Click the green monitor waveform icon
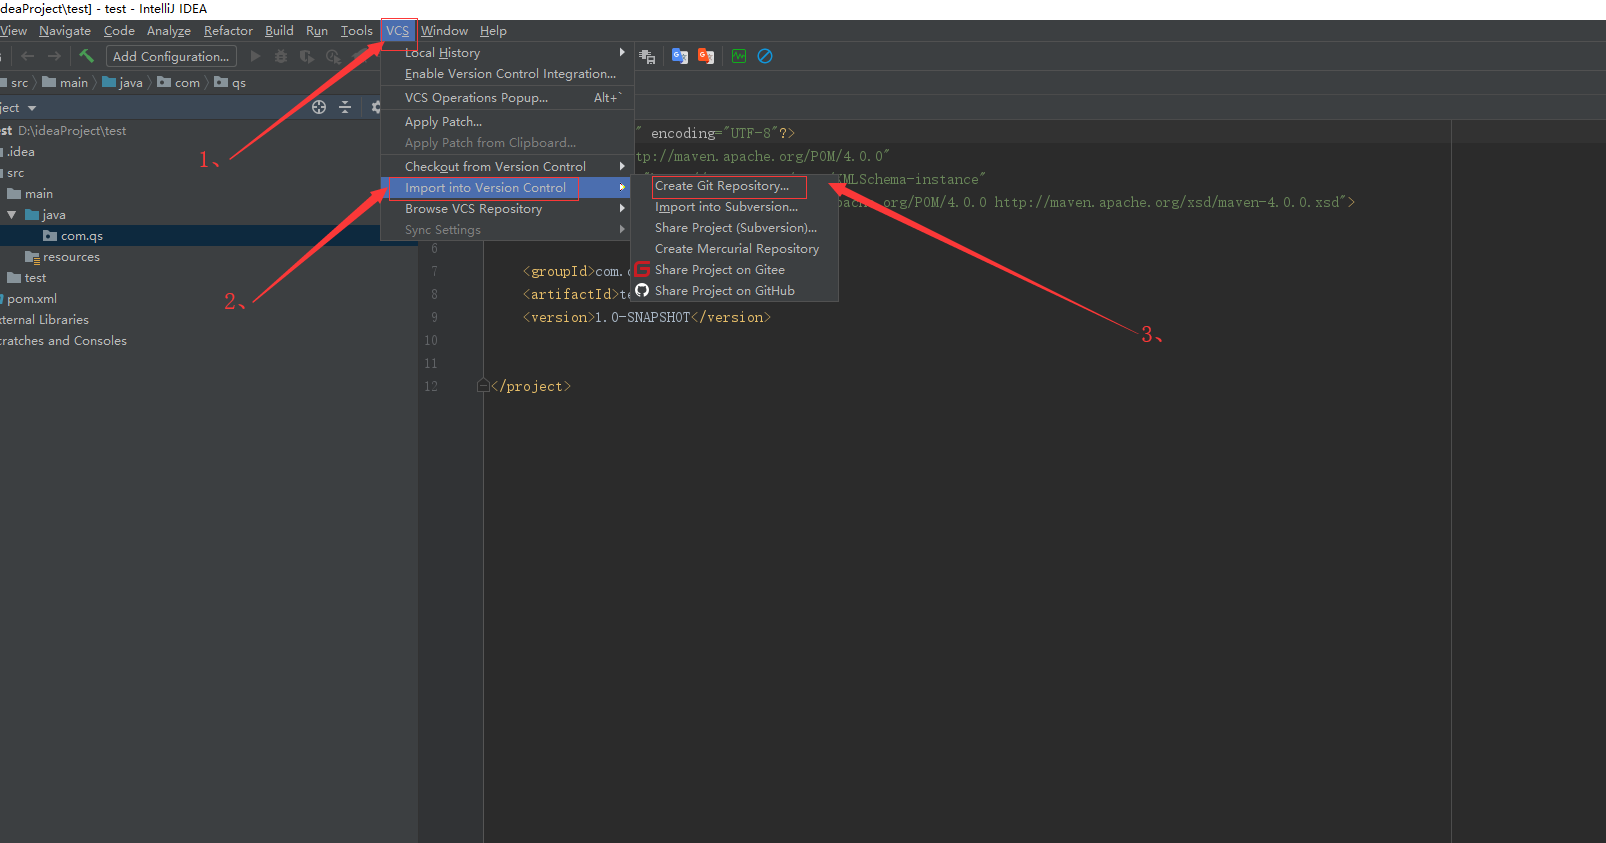1606x843 pixels. (x=739, y=56)
